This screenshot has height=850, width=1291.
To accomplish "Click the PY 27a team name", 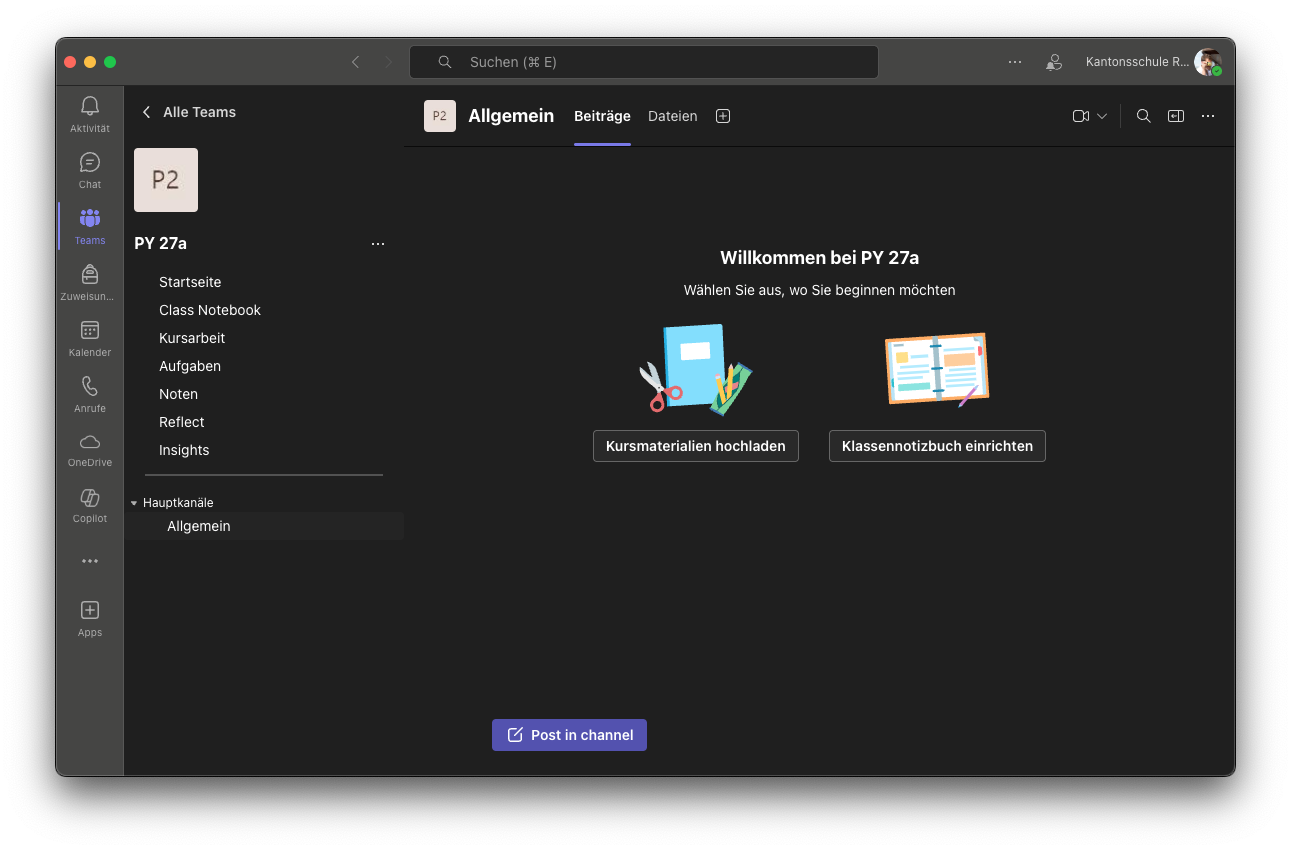I will (161, 243).
